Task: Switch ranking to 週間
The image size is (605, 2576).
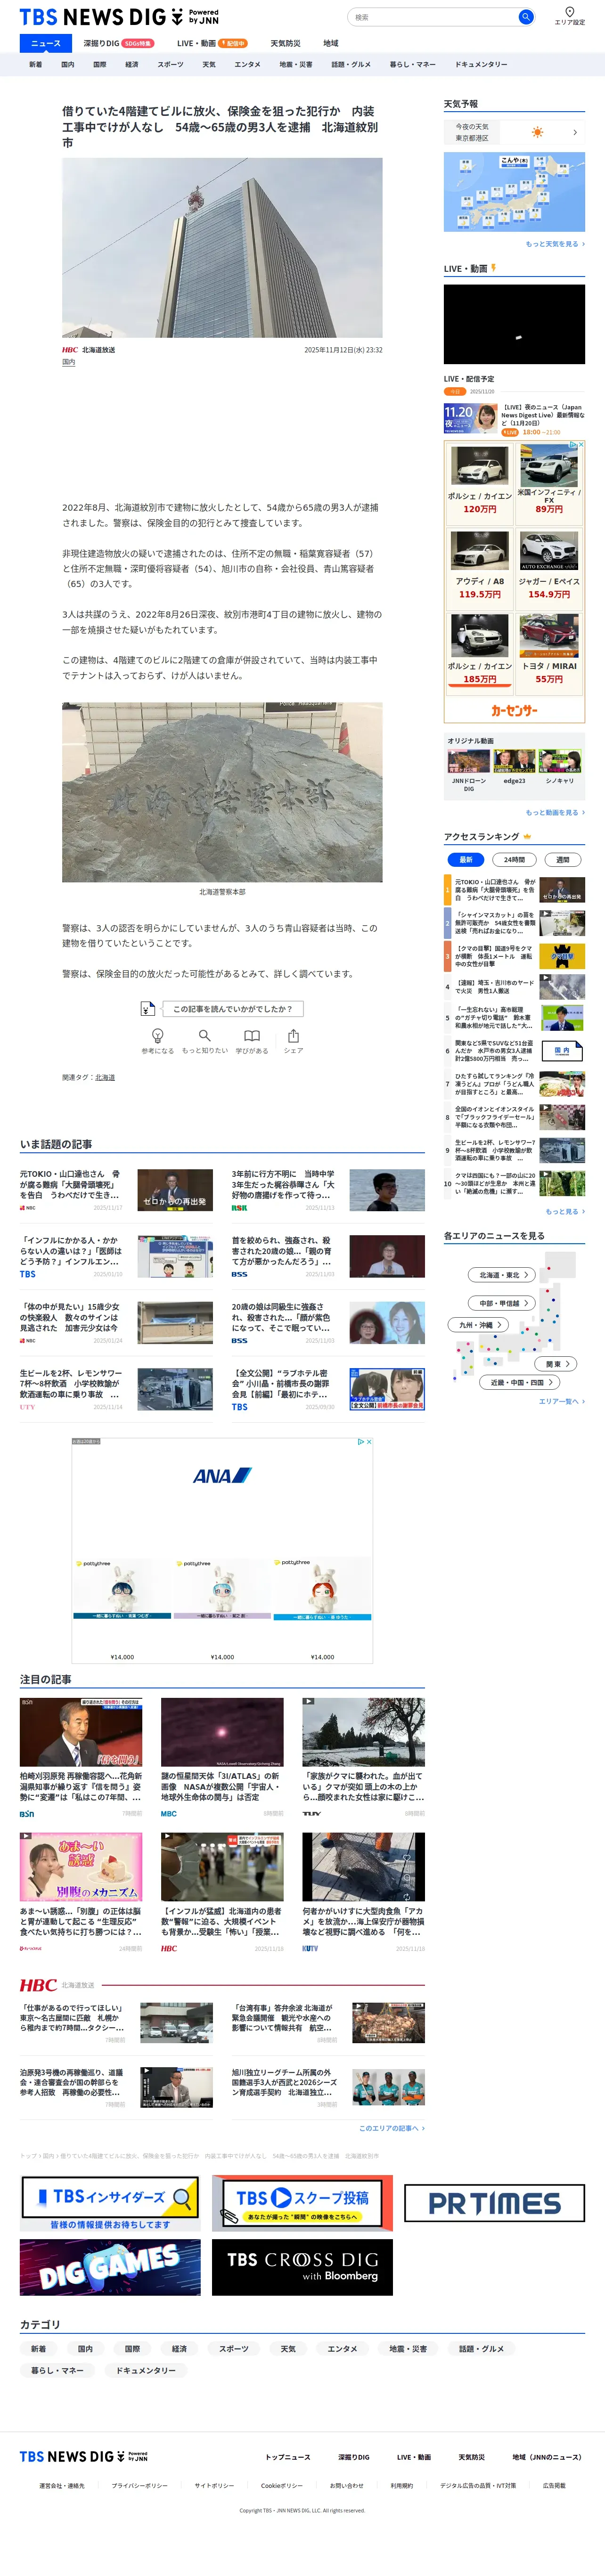Action: click(x=562, y=859)
